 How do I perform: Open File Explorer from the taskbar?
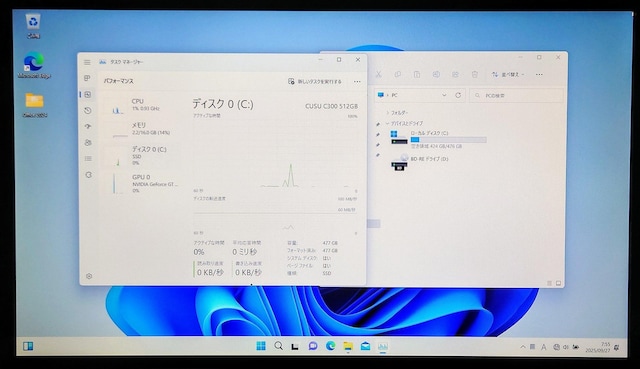click(x=348, y=346)
